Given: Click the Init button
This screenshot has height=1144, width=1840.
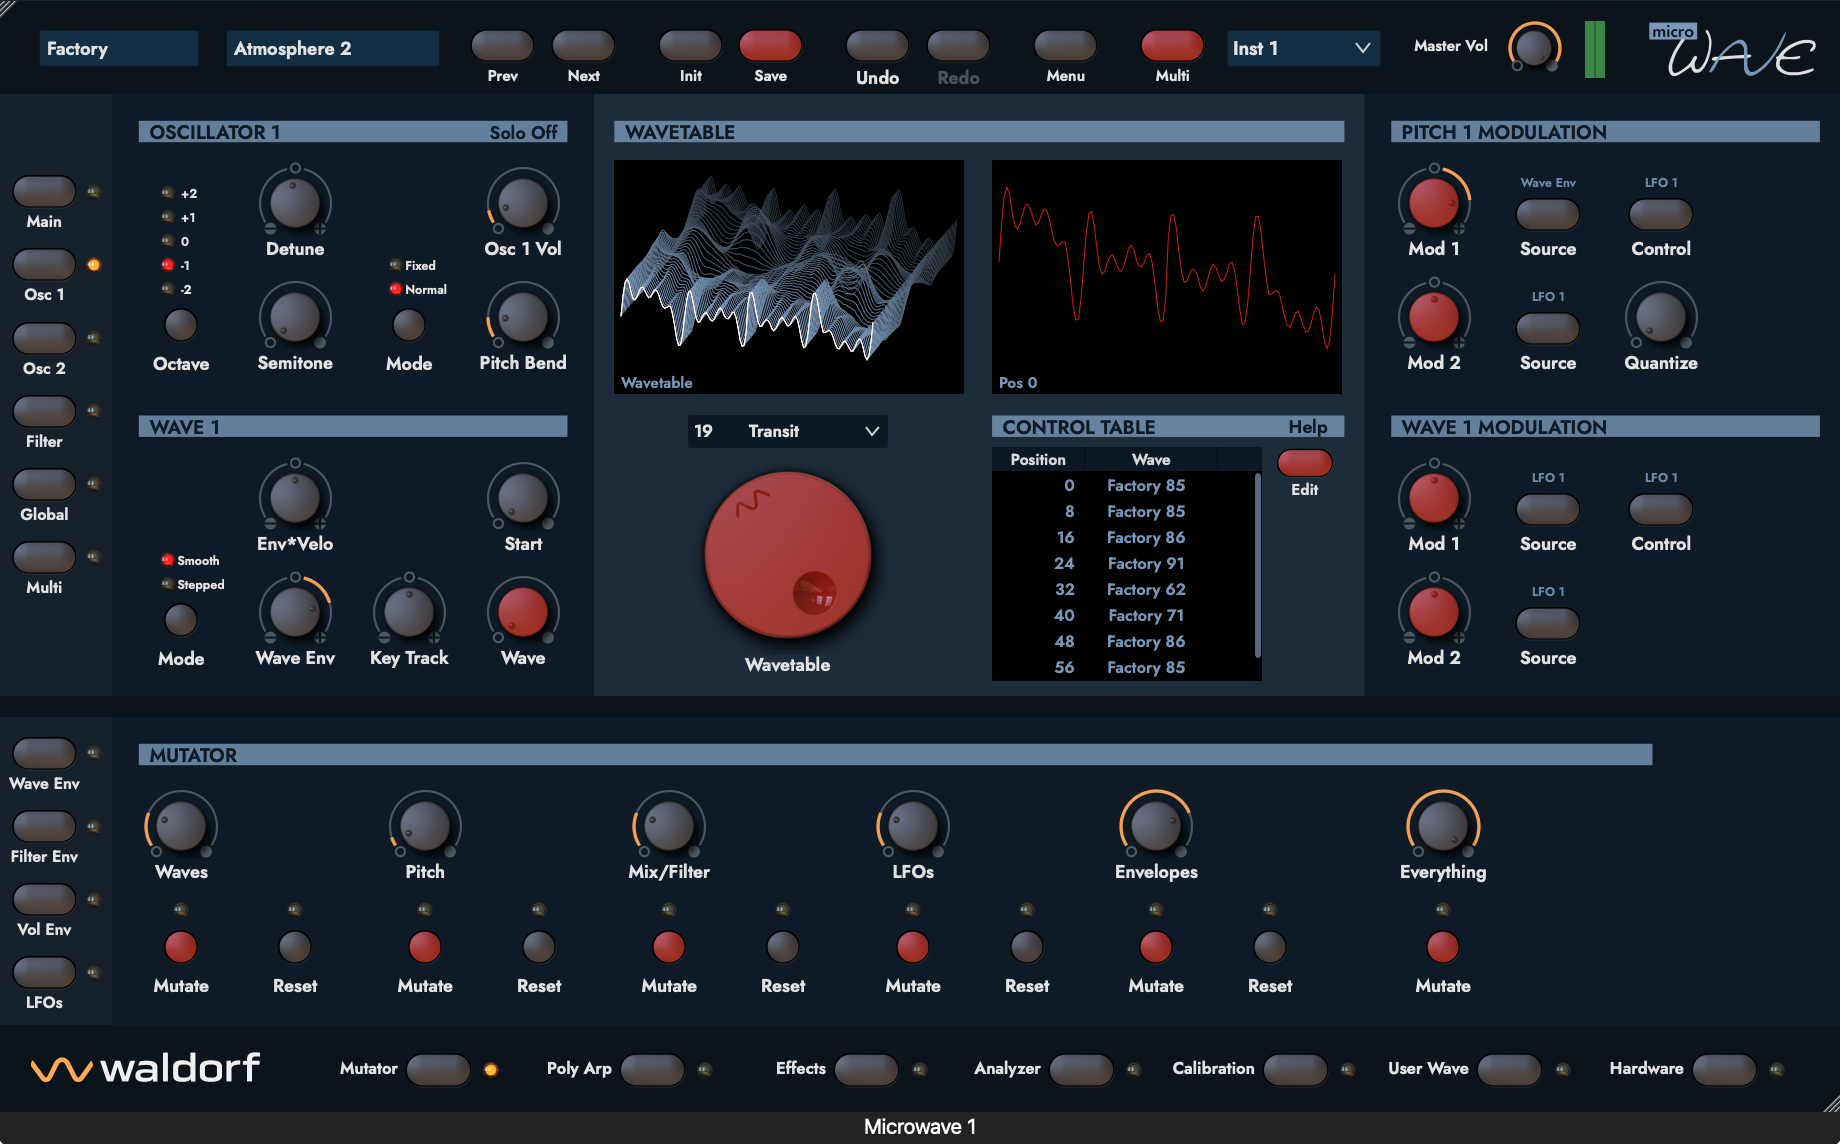Looking at the screenshot, I should (690, 45).
